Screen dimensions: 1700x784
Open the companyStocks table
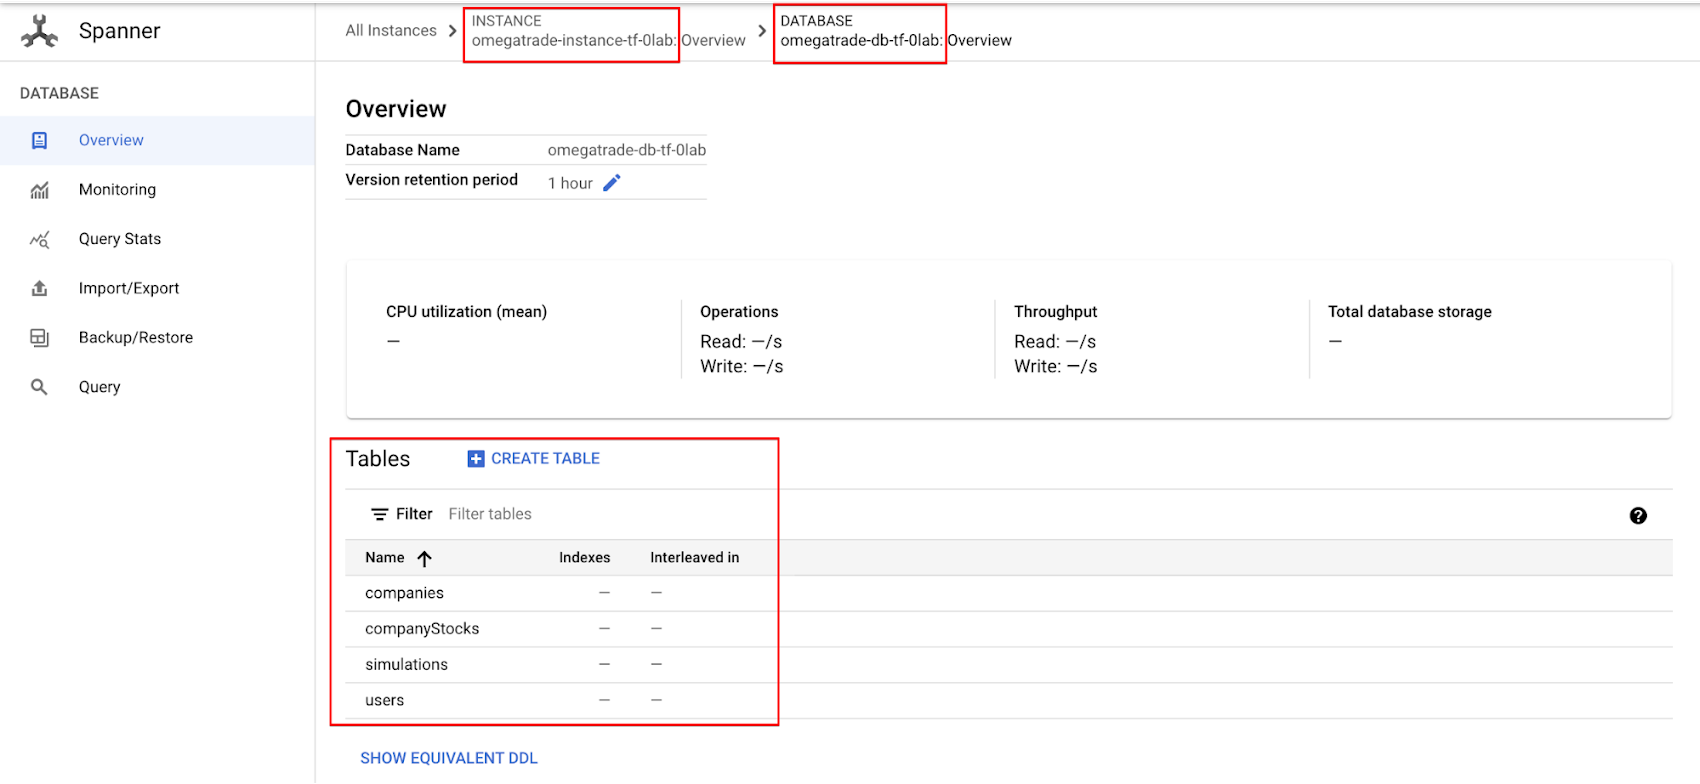422,629
